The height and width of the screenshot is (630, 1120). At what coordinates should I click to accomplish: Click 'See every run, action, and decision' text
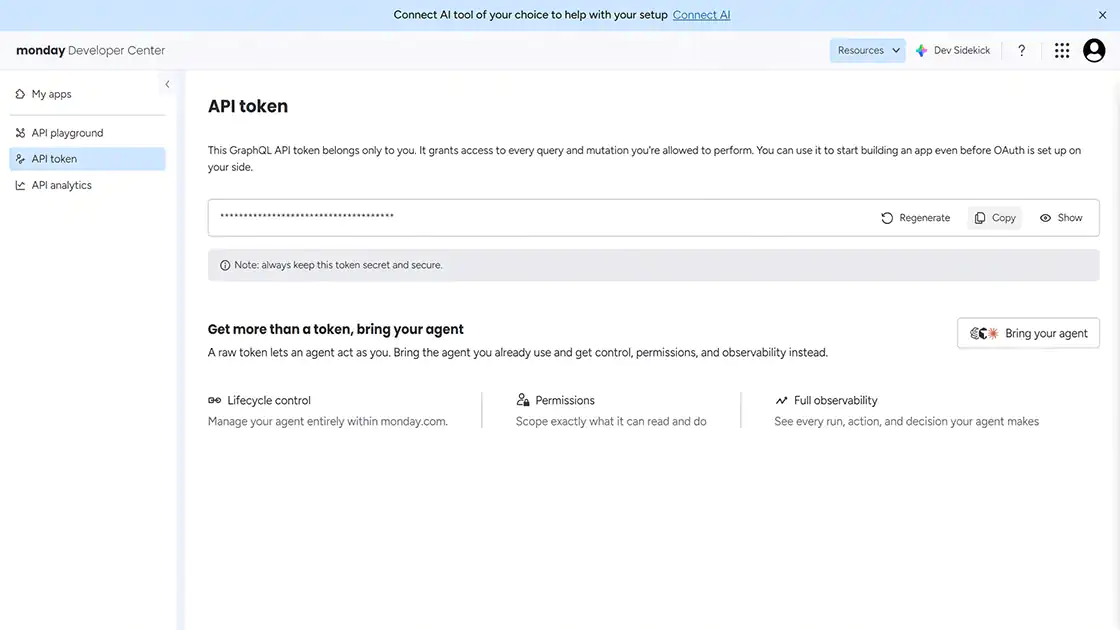click(906, 421)
